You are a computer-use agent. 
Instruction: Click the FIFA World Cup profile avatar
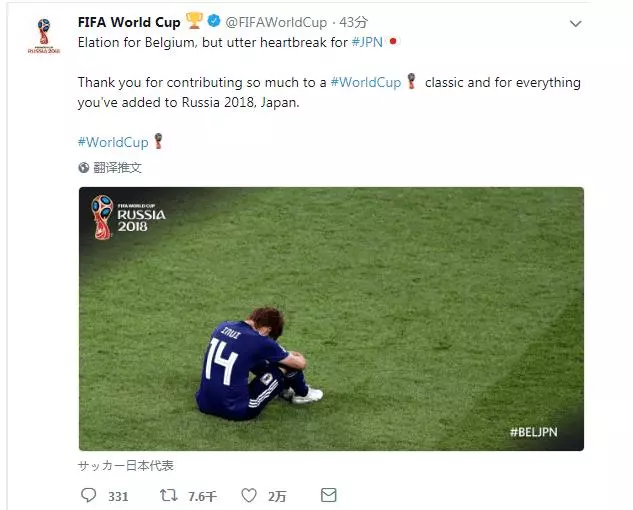(44, 36)
